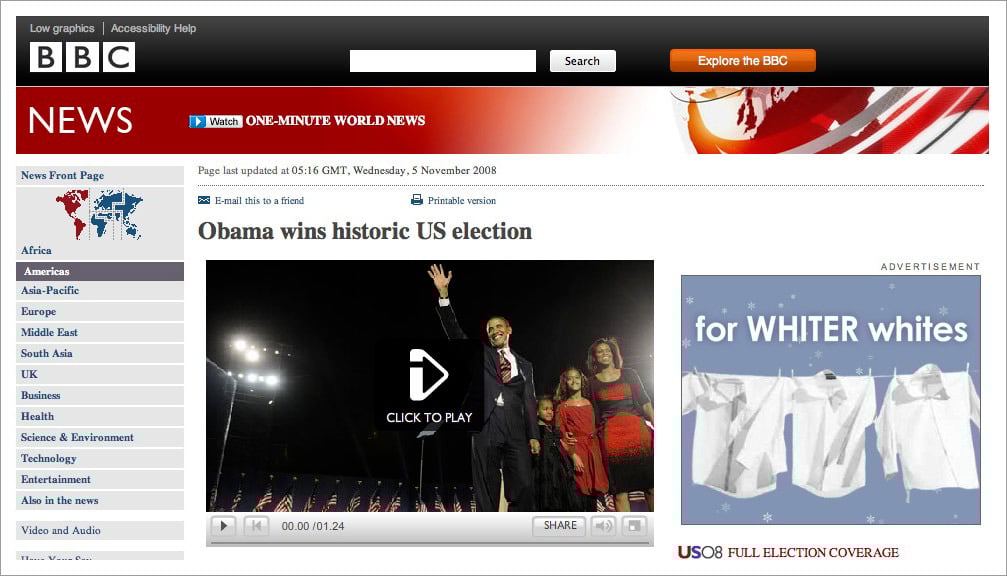Viewport: 1007px width, 576px height.
Task: Click the BBC logo
Action: pos(82,57)
